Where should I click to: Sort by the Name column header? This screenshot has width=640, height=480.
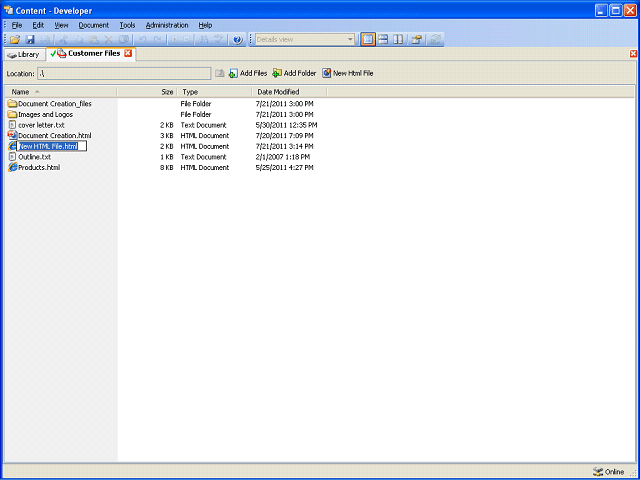[x=61, y=92]
